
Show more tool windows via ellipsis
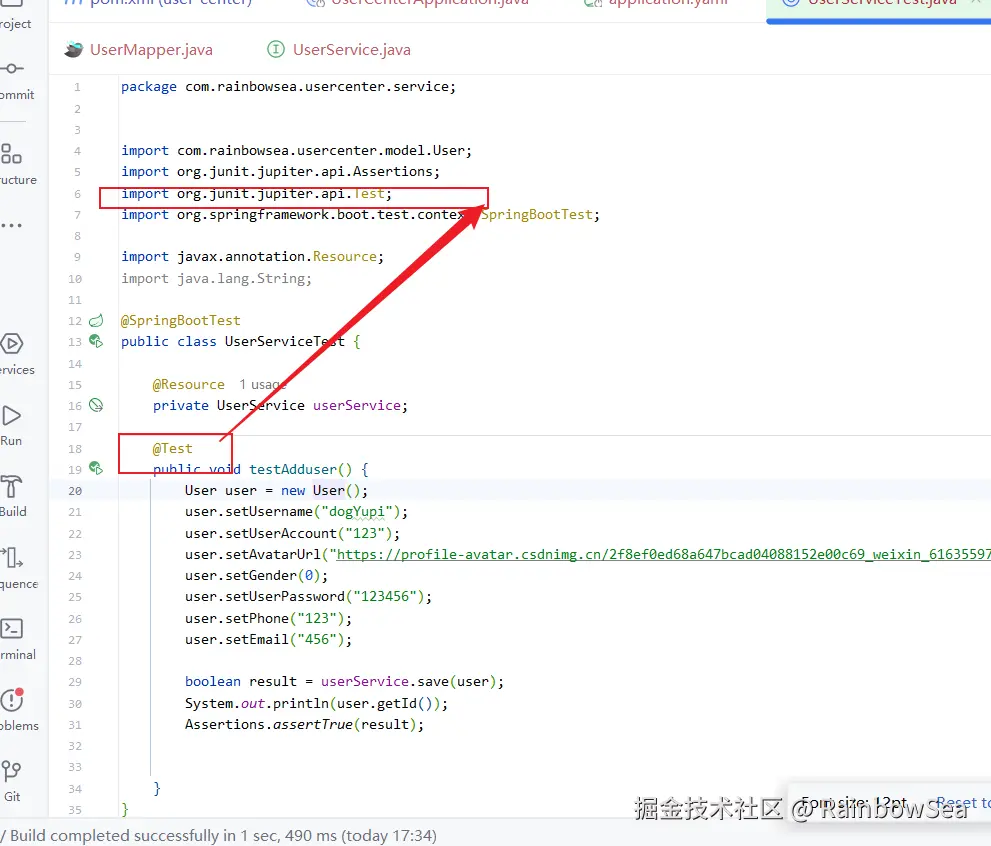tap(11, 226)
